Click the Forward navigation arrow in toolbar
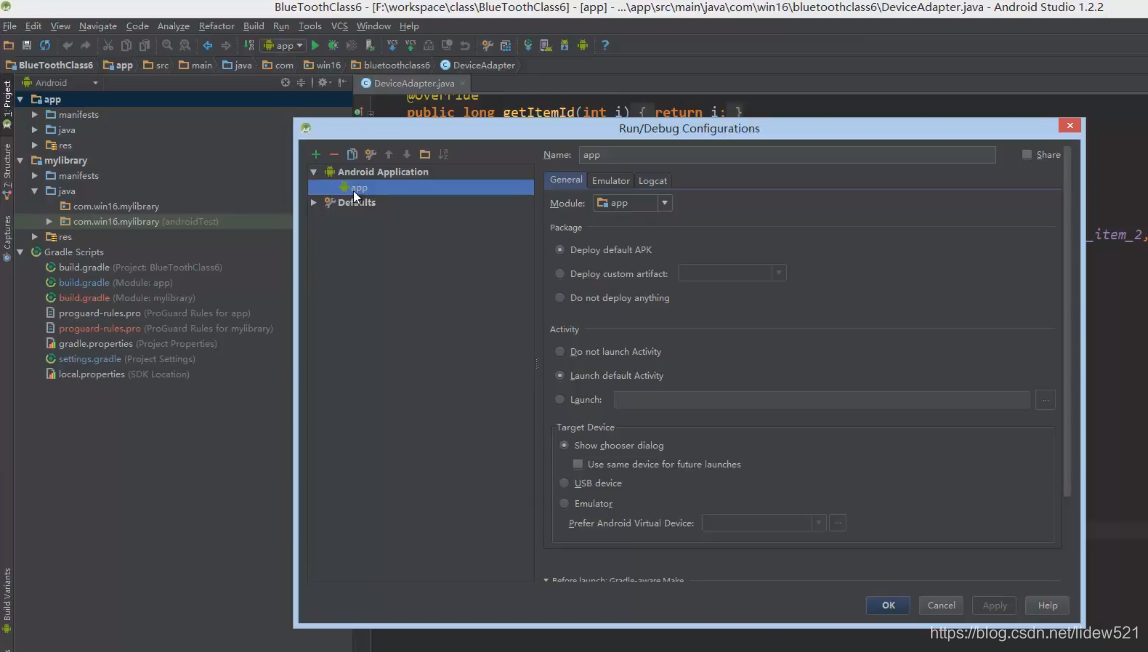Screen dimensions: 1148x652 [x=226, y=45]
